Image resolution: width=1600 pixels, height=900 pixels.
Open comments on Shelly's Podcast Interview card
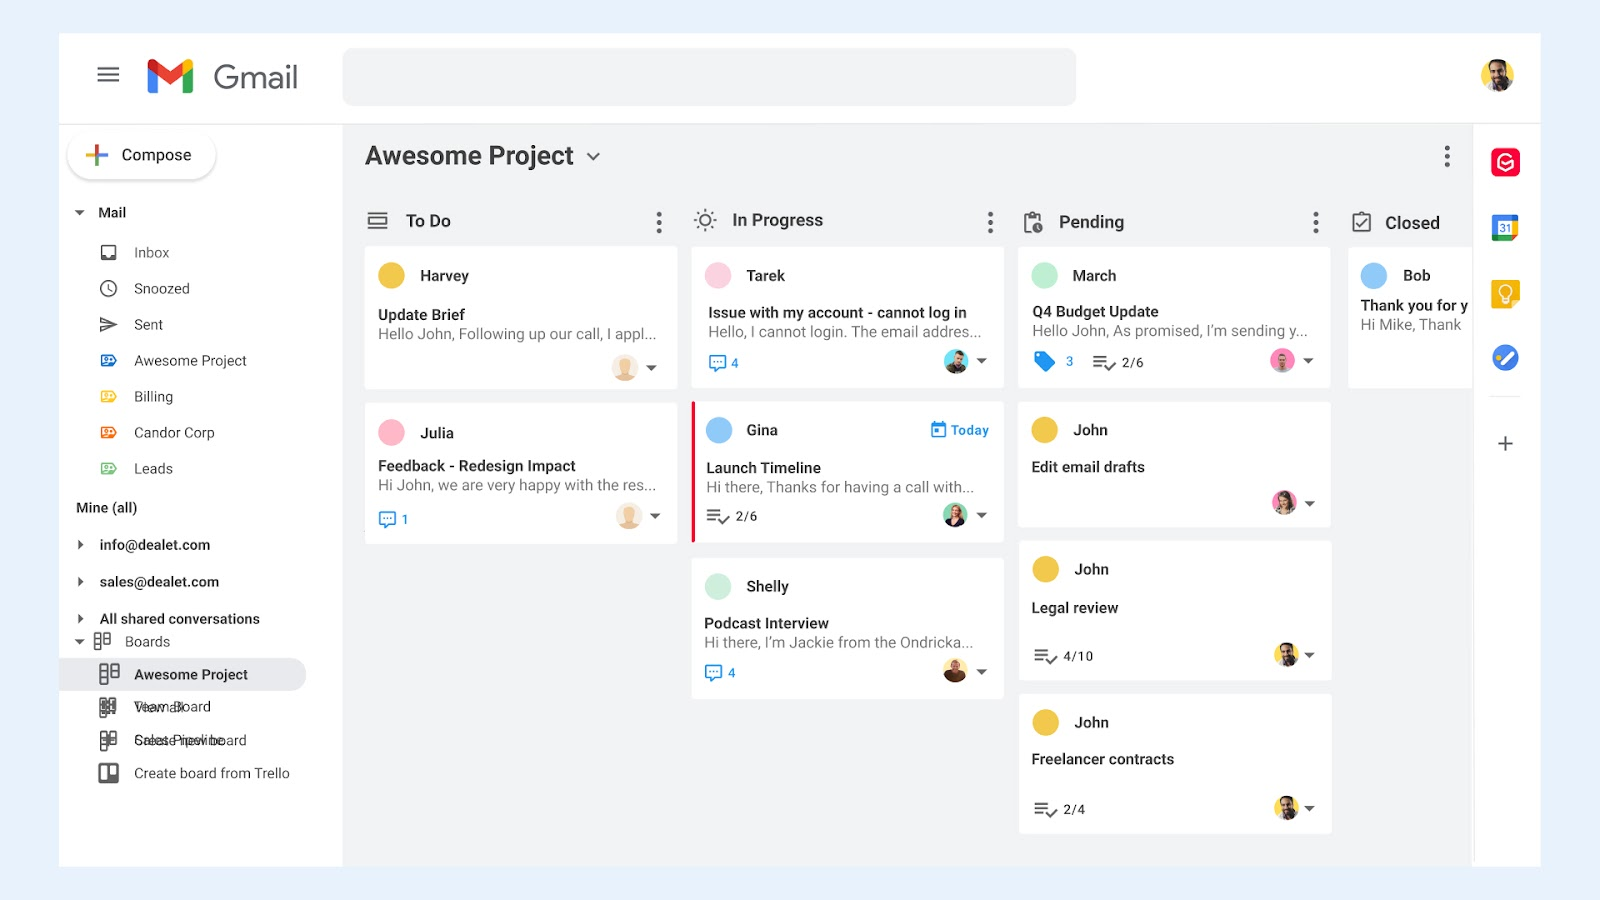[x=720, y=673]
